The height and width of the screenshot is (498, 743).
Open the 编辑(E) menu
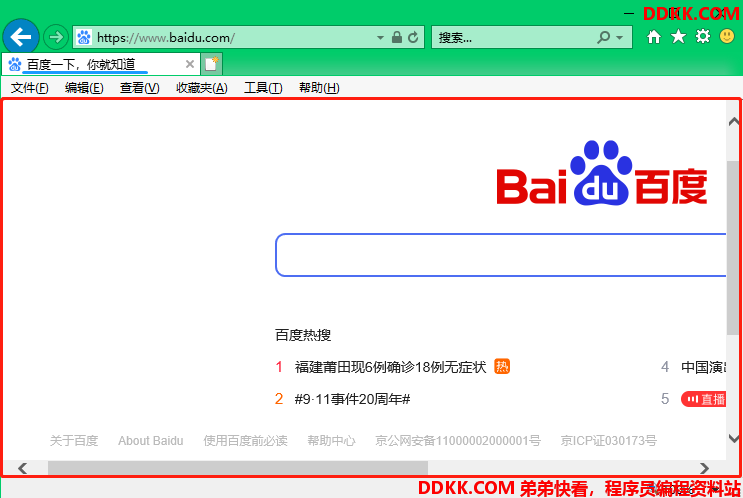point(84,88)
